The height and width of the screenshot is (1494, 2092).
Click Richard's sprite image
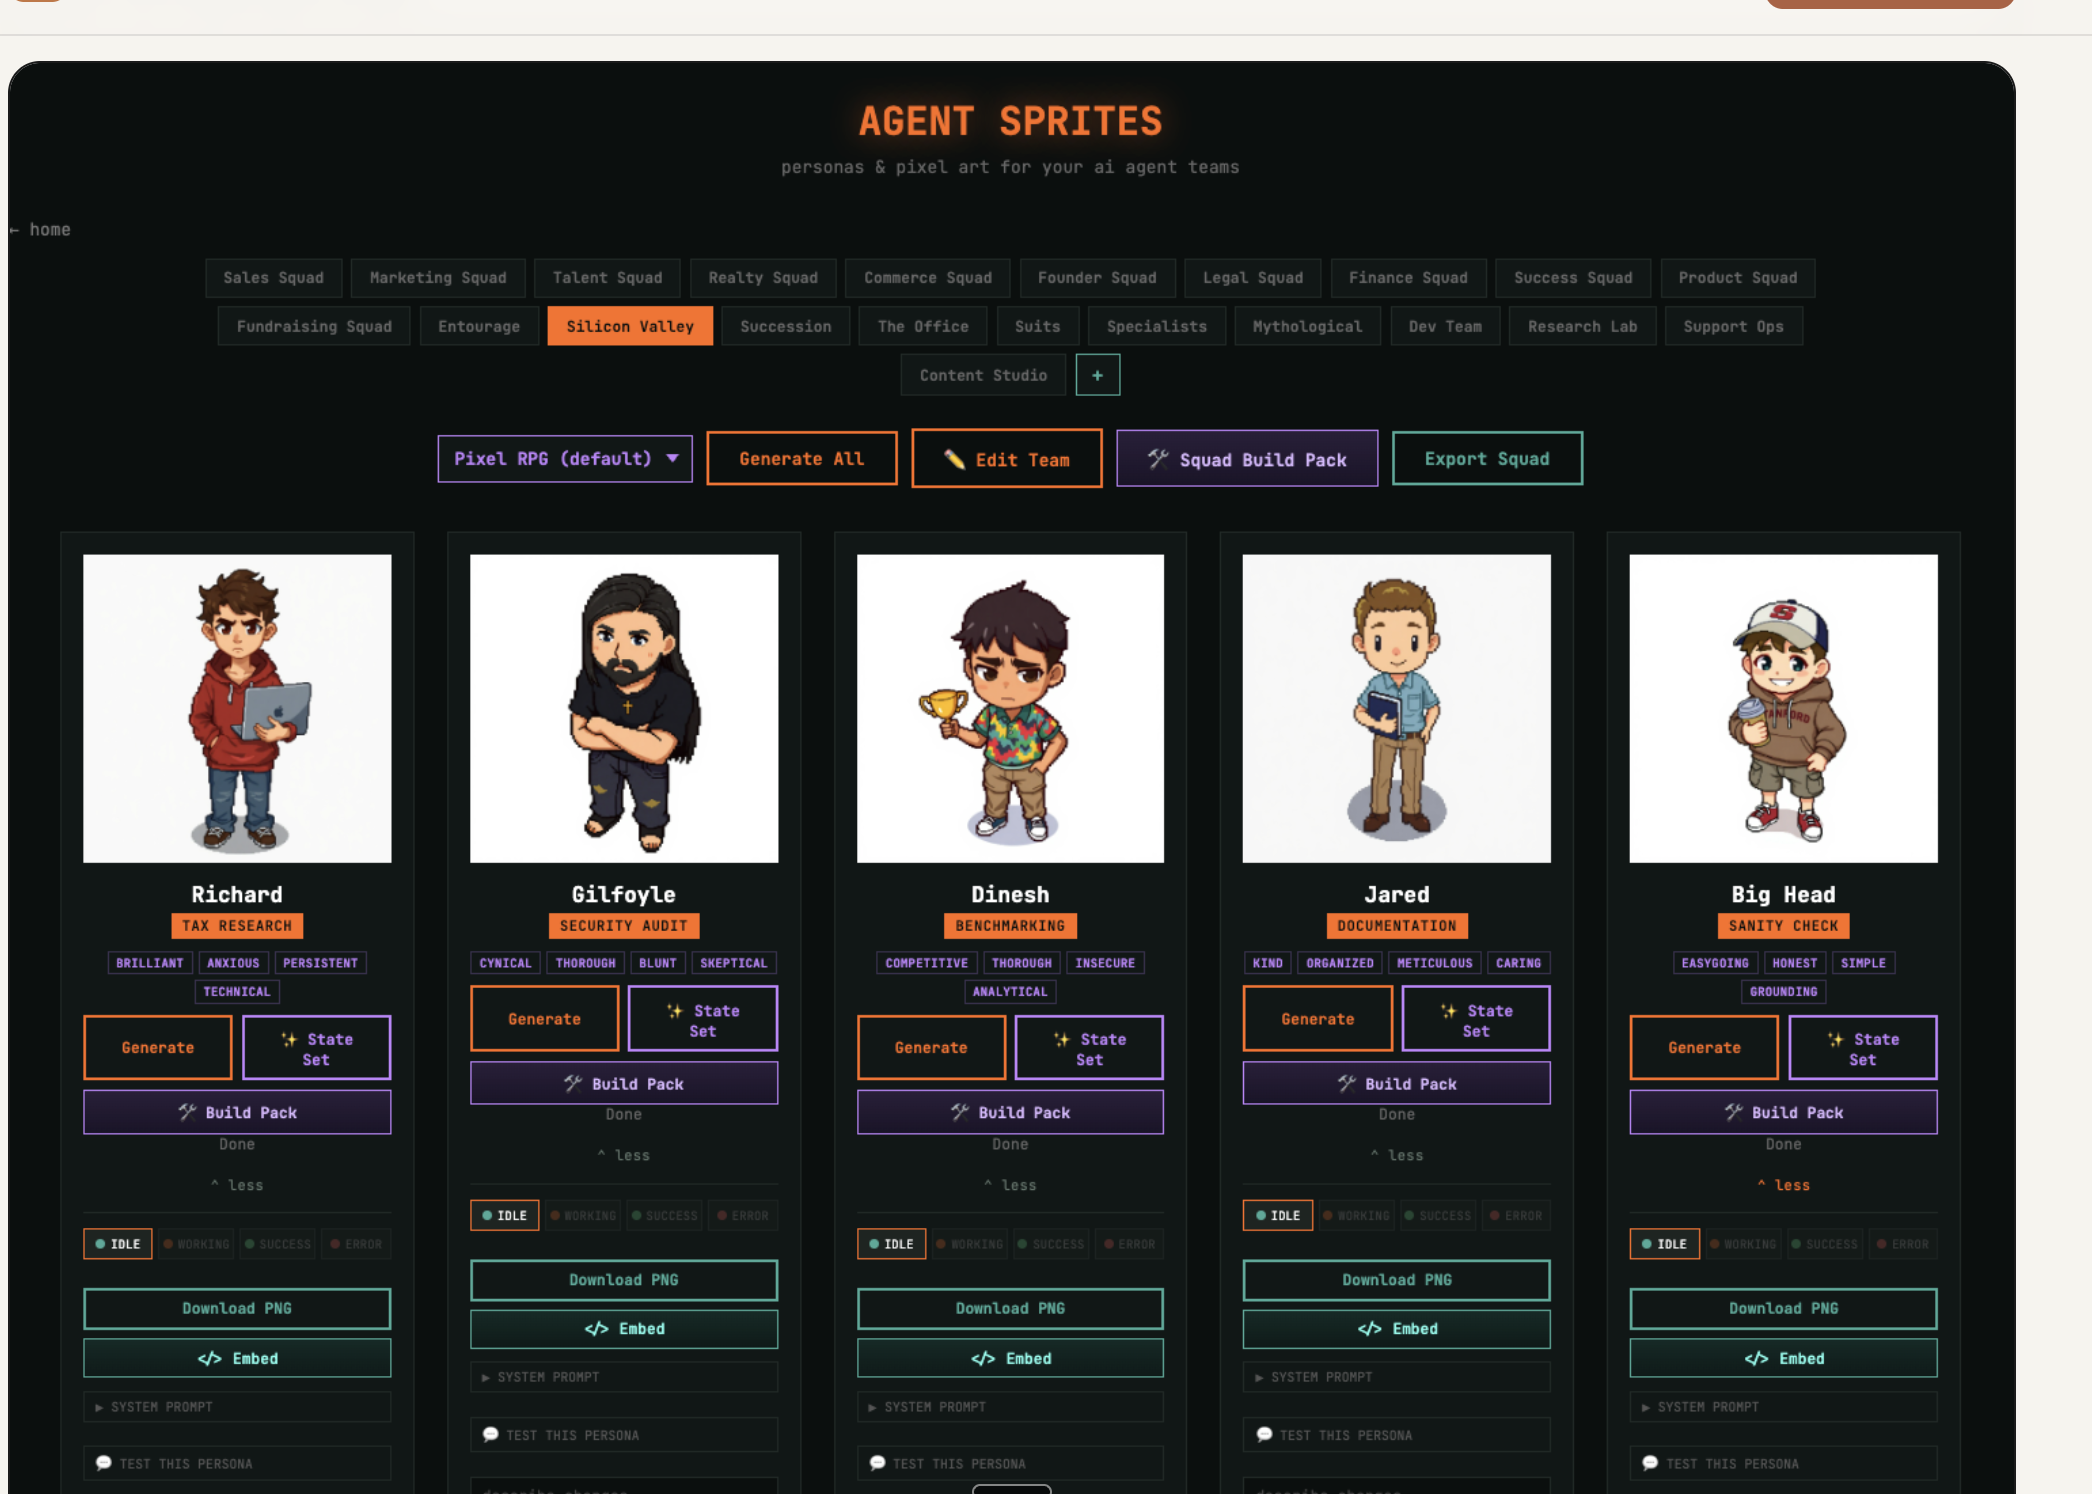tap(237, 709)
